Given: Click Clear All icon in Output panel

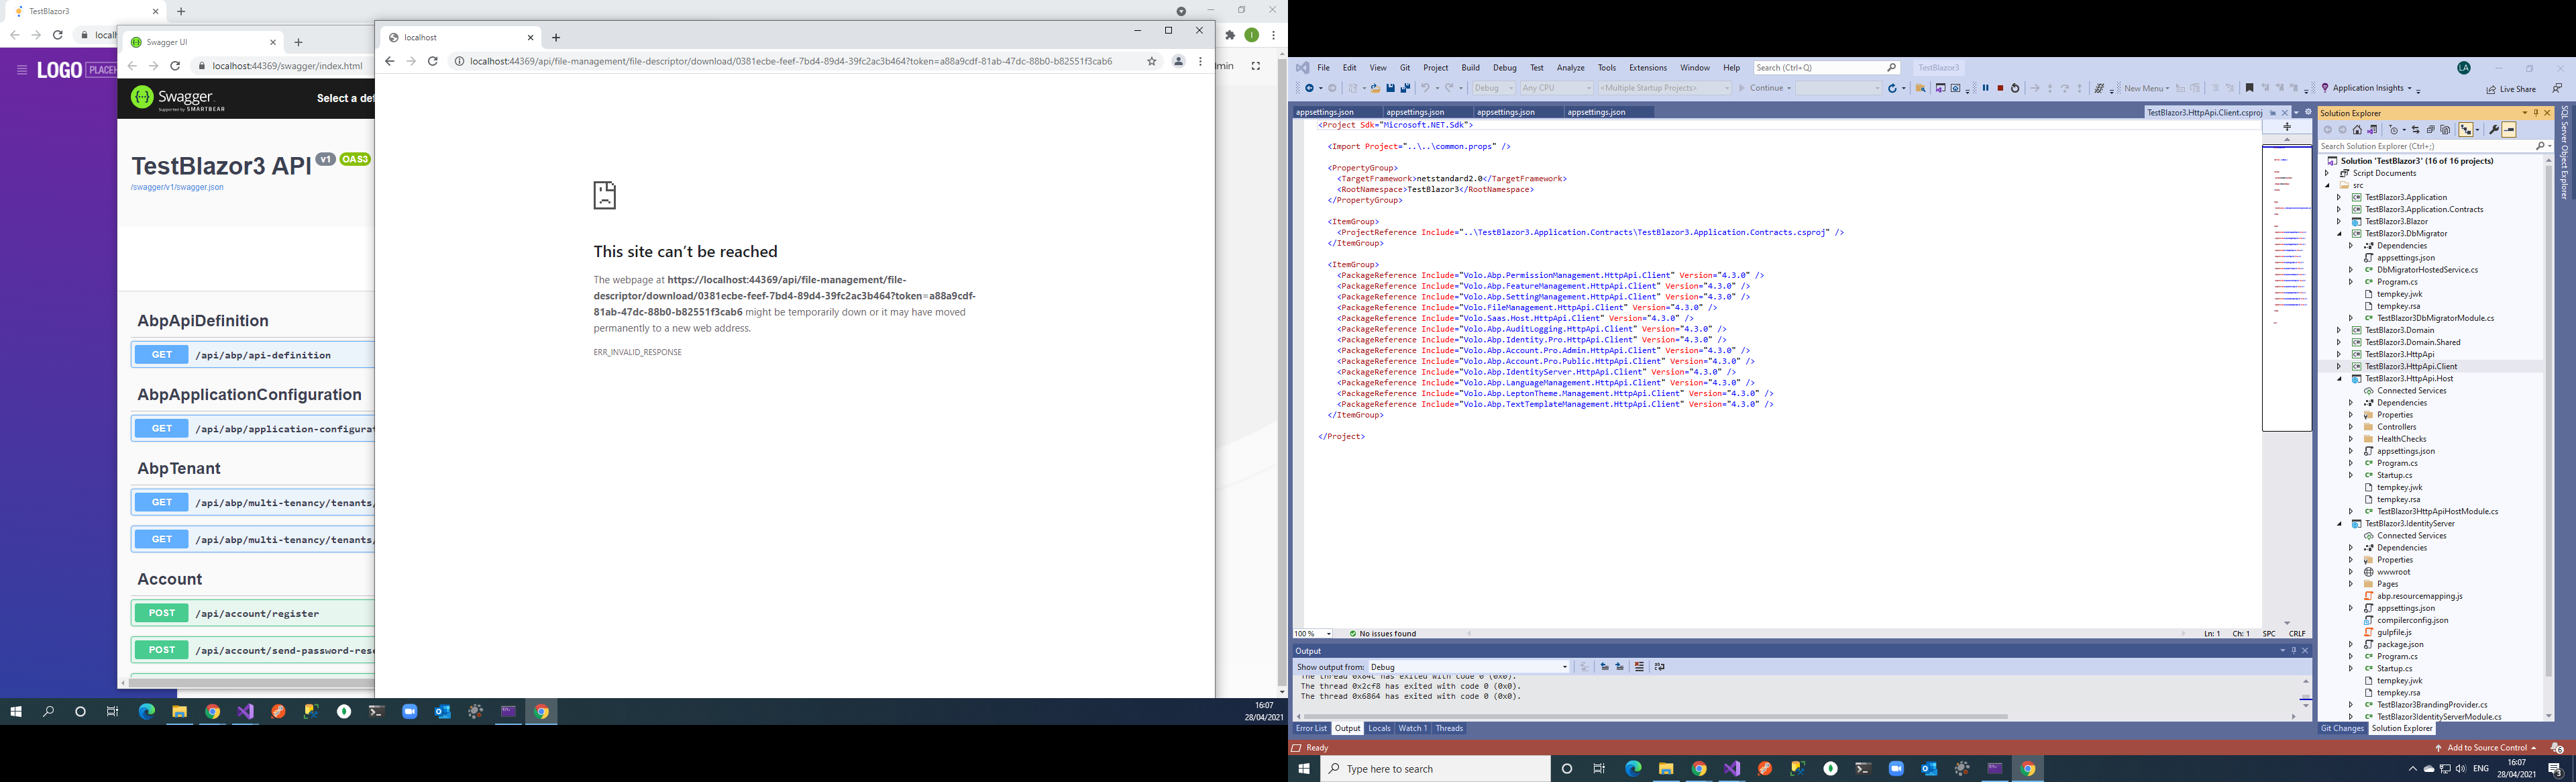Looking at the screenshot, I should coord(1639,667).
